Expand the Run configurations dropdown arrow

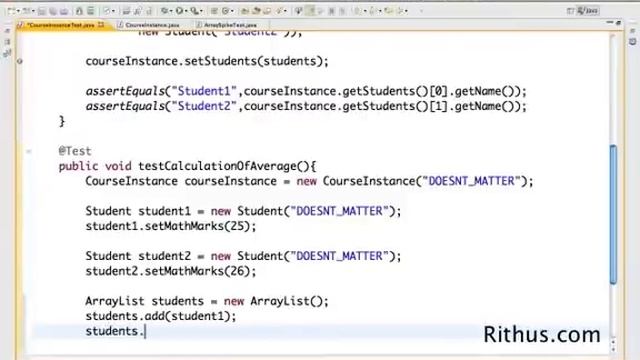click(x=186, y=11)
